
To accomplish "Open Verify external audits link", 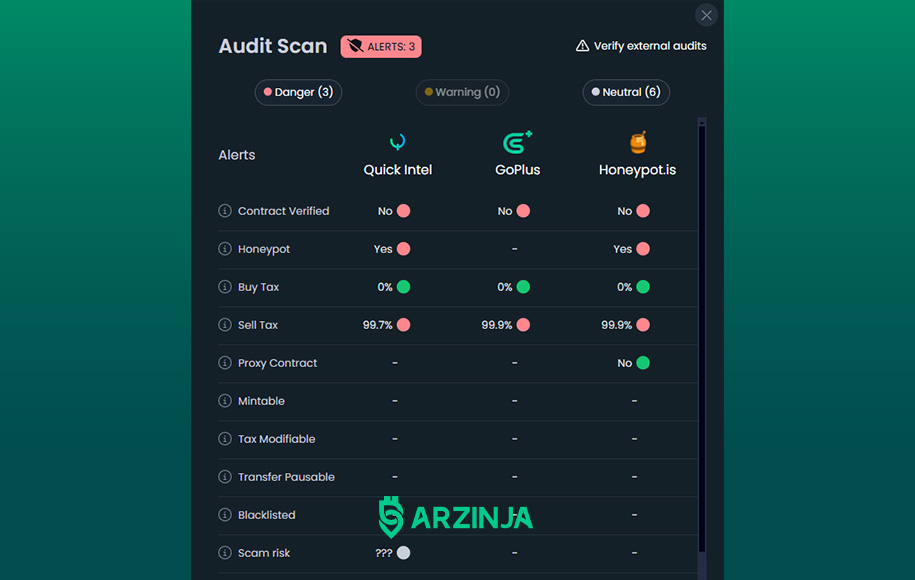I will coord(641,46).
